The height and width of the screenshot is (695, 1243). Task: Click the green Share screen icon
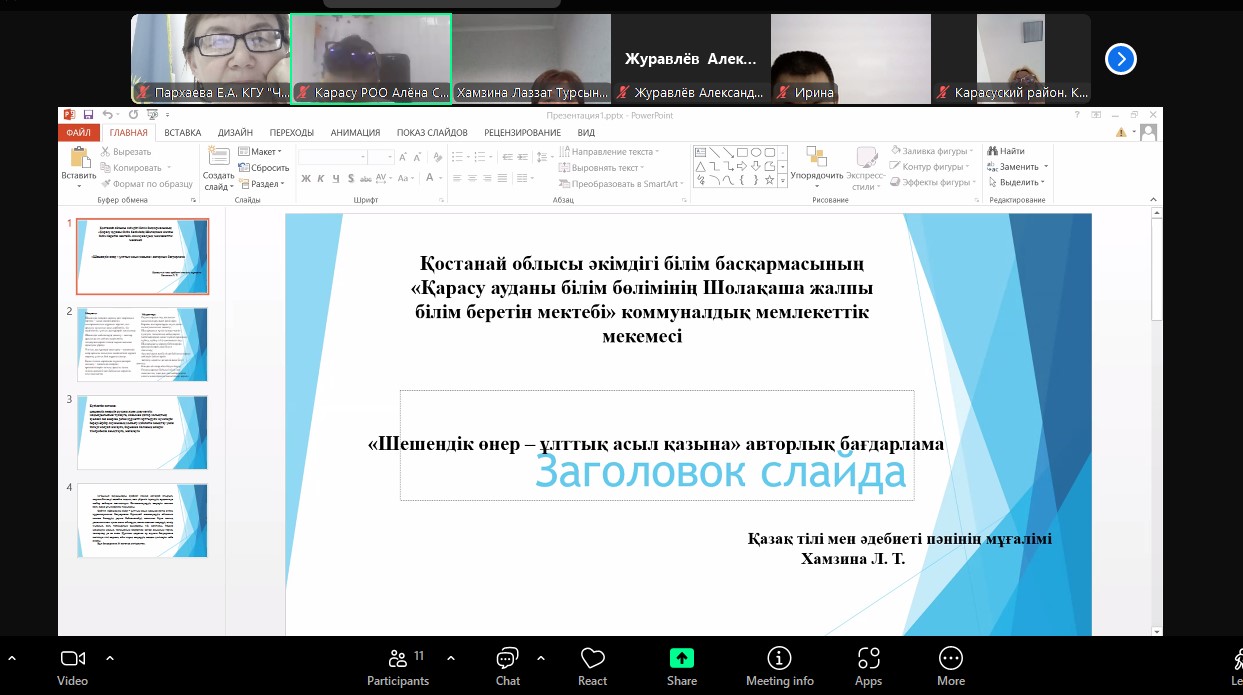[x=681, y=658]
